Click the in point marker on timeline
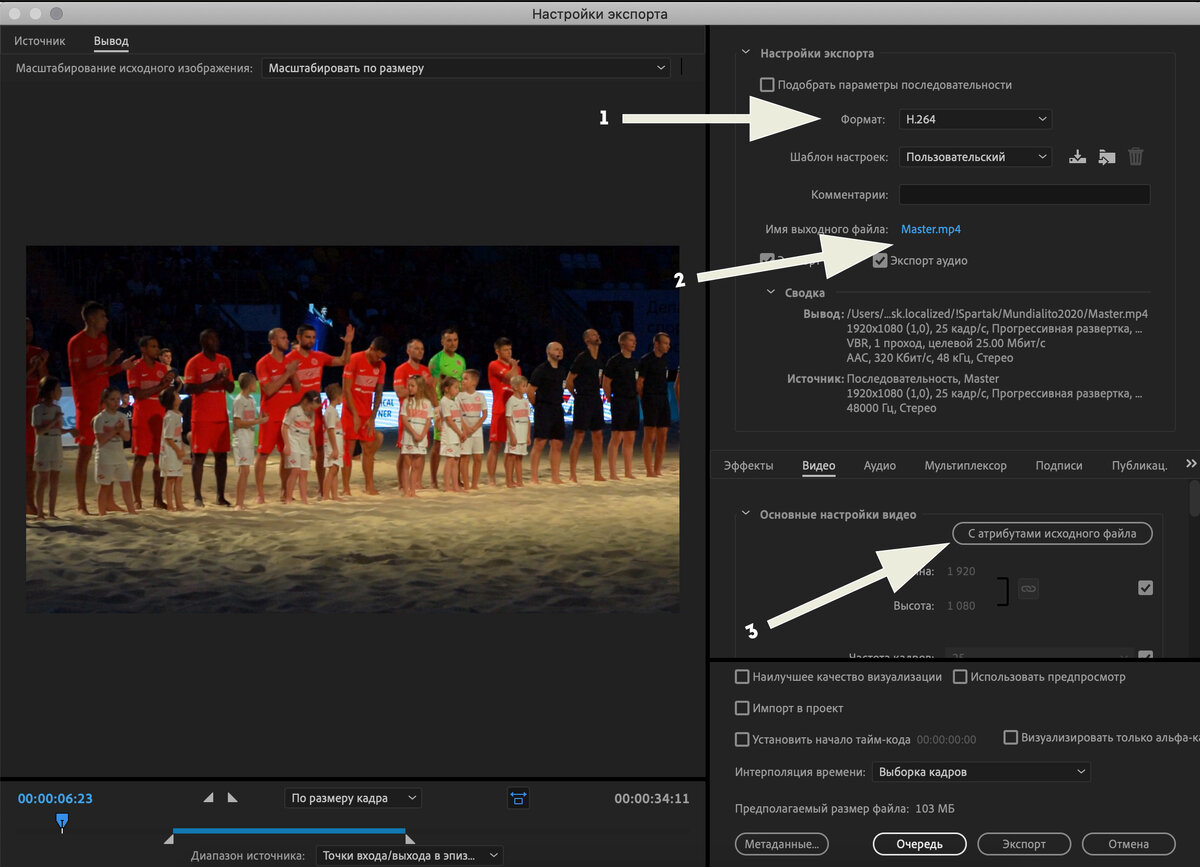1200x867 pixels. coord(169,839)
